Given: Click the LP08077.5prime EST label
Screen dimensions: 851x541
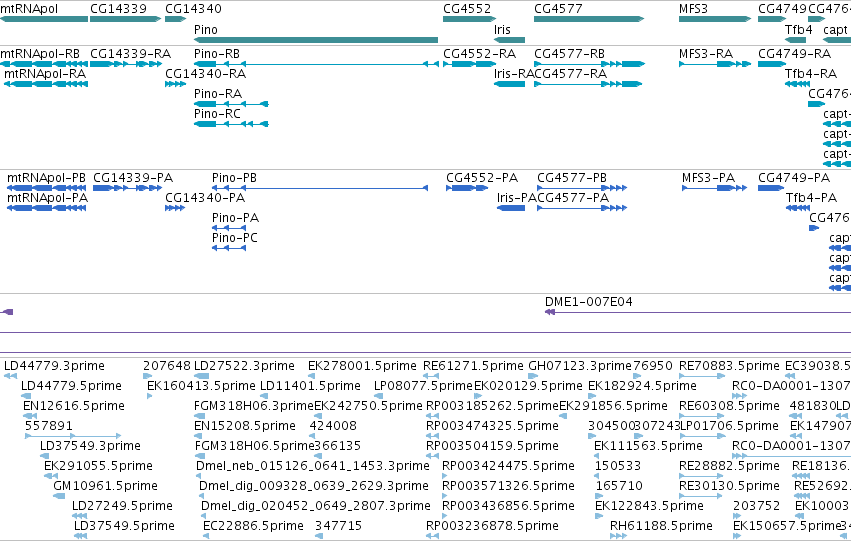Looking at the screenshot, I should coord(423,386).
